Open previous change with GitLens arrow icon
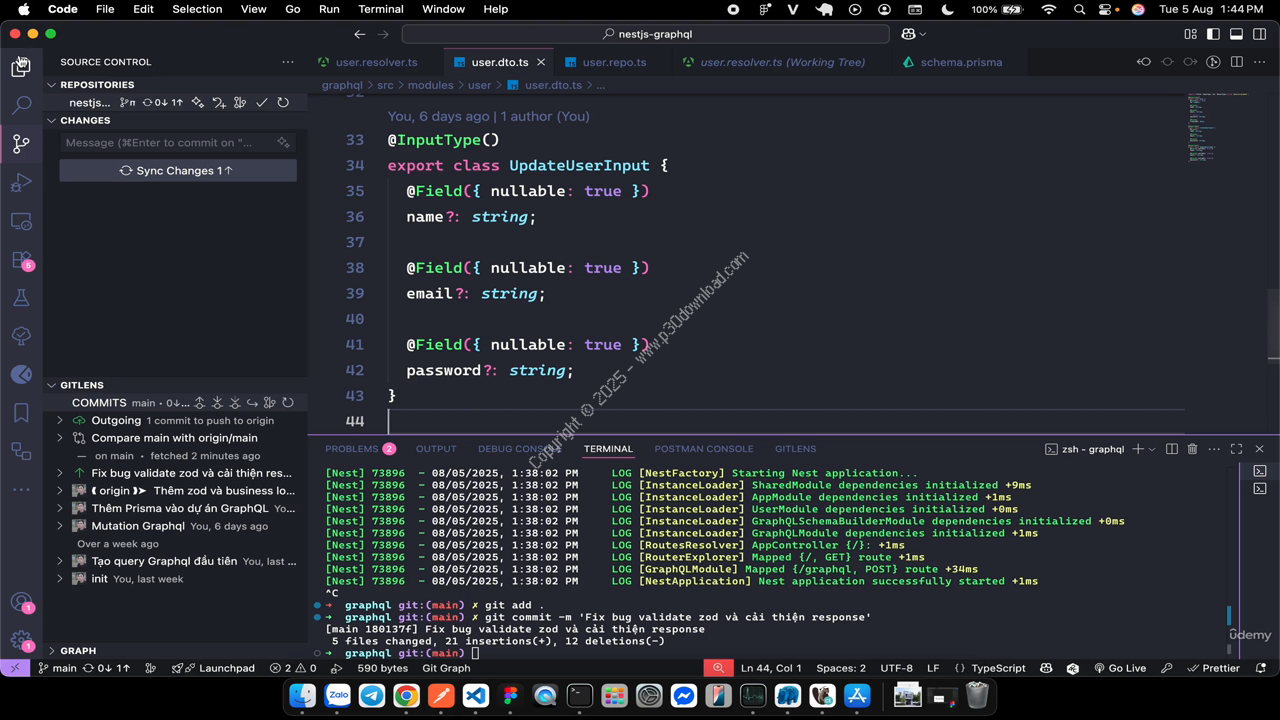Screen dimensions: 1280x720 1144,62
